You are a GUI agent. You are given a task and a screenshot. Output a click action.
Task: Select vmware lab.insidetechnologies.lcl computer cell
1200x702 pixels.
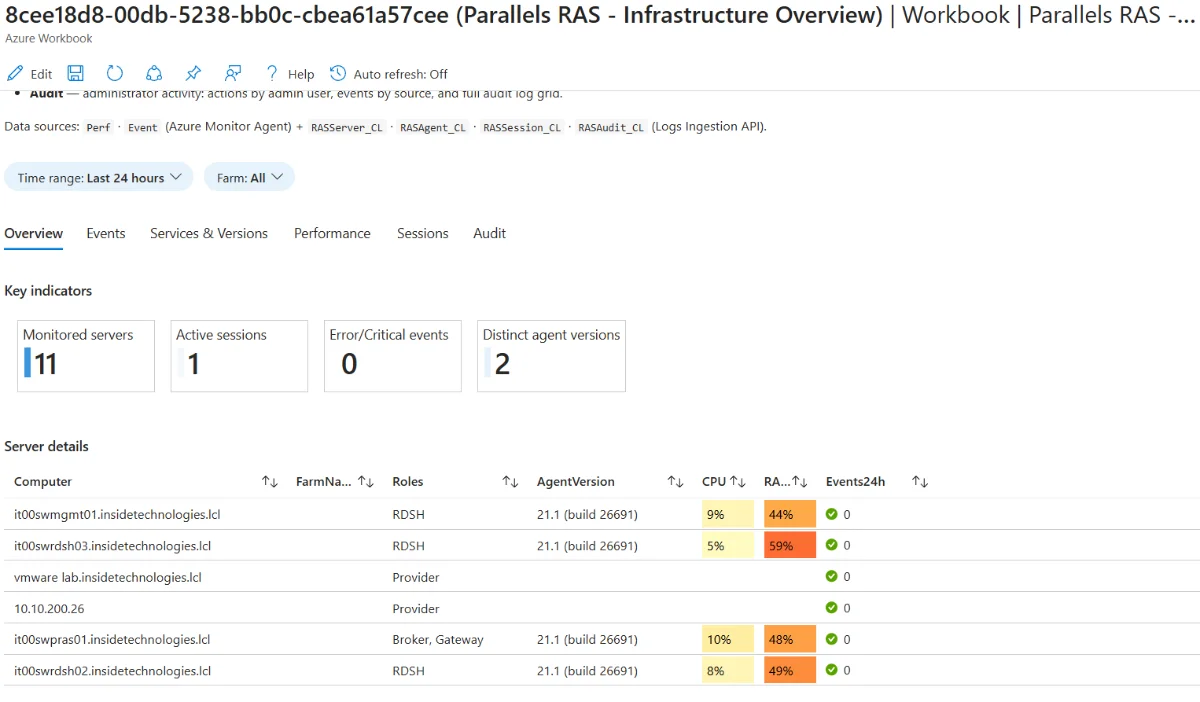108,577
